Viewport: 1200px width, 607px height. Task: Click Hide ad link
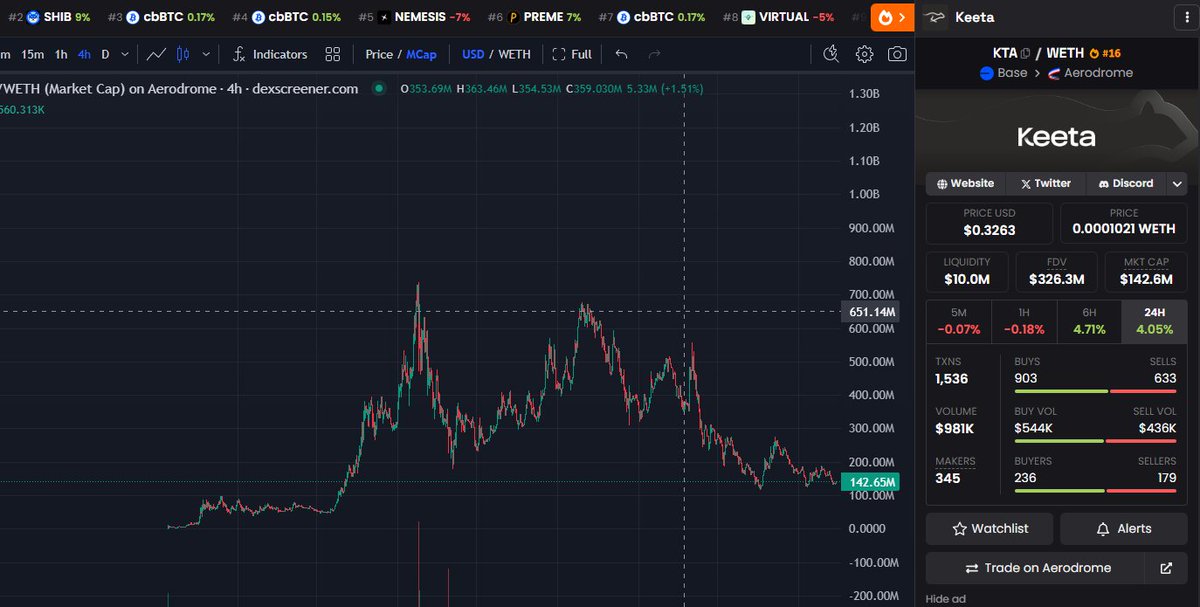[x=944, y=599]
